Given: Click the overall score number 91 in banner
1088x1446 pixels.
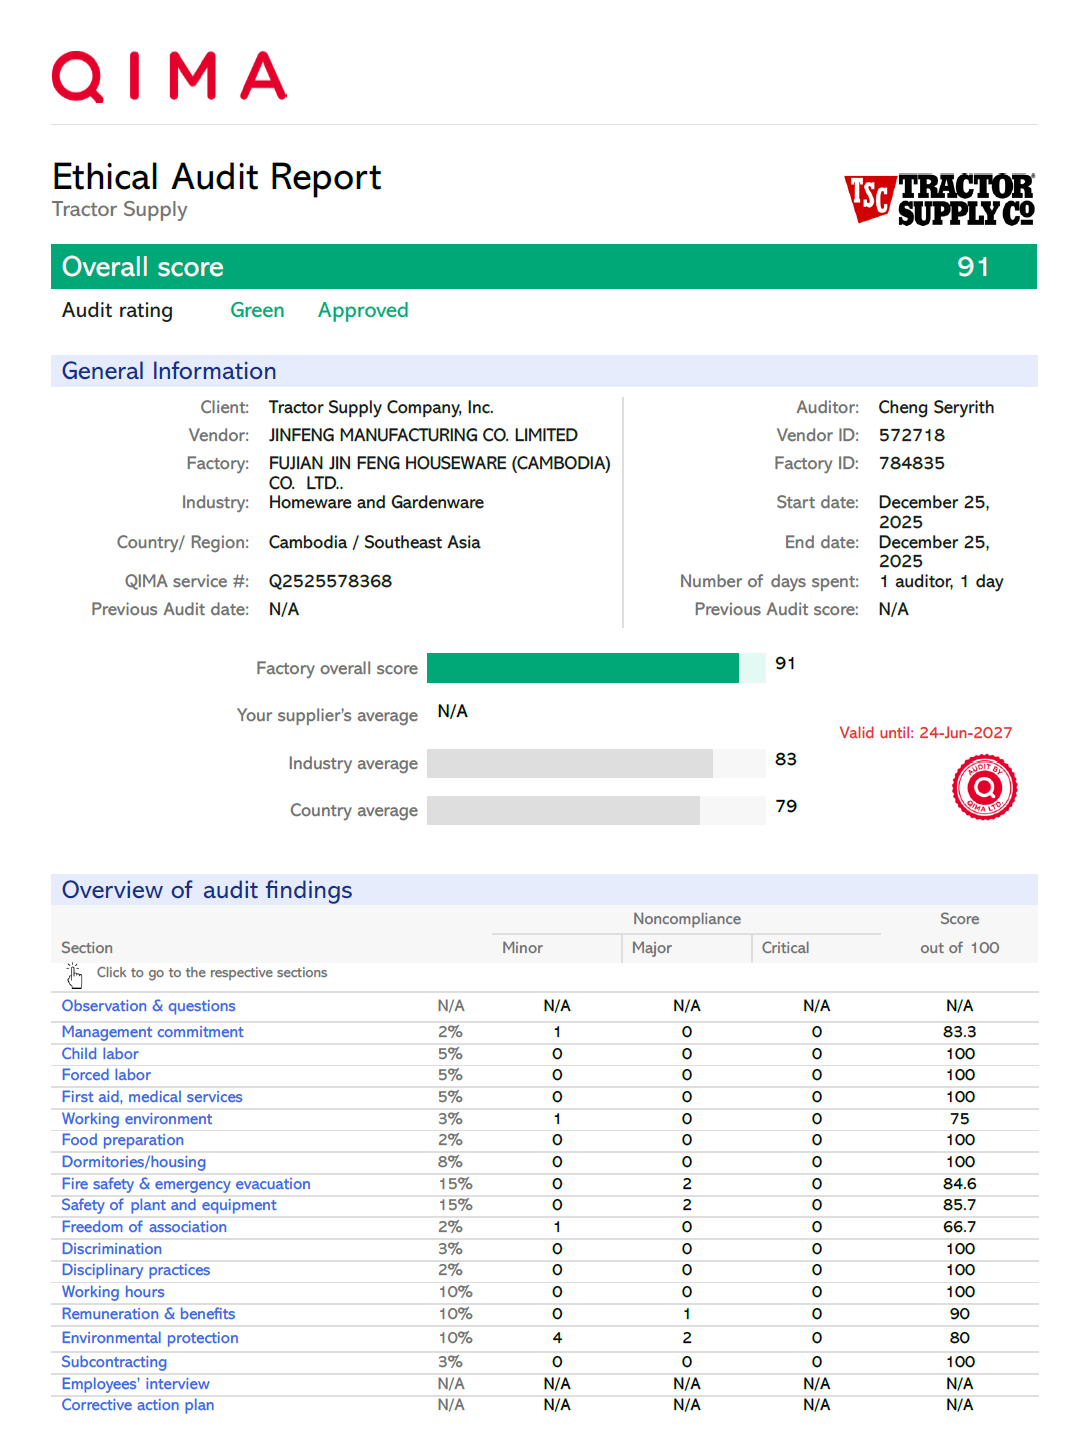Looking at the screenshot, I should point(973,267).
